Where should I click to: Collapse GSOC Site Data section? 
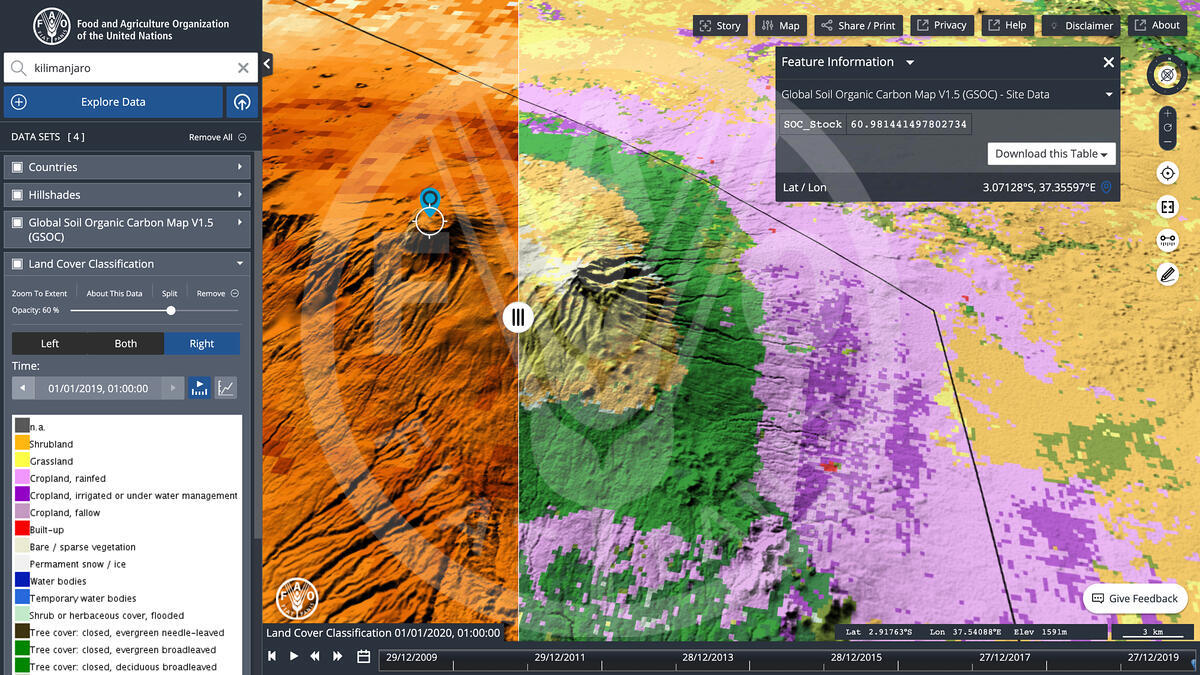[1108, 95]
